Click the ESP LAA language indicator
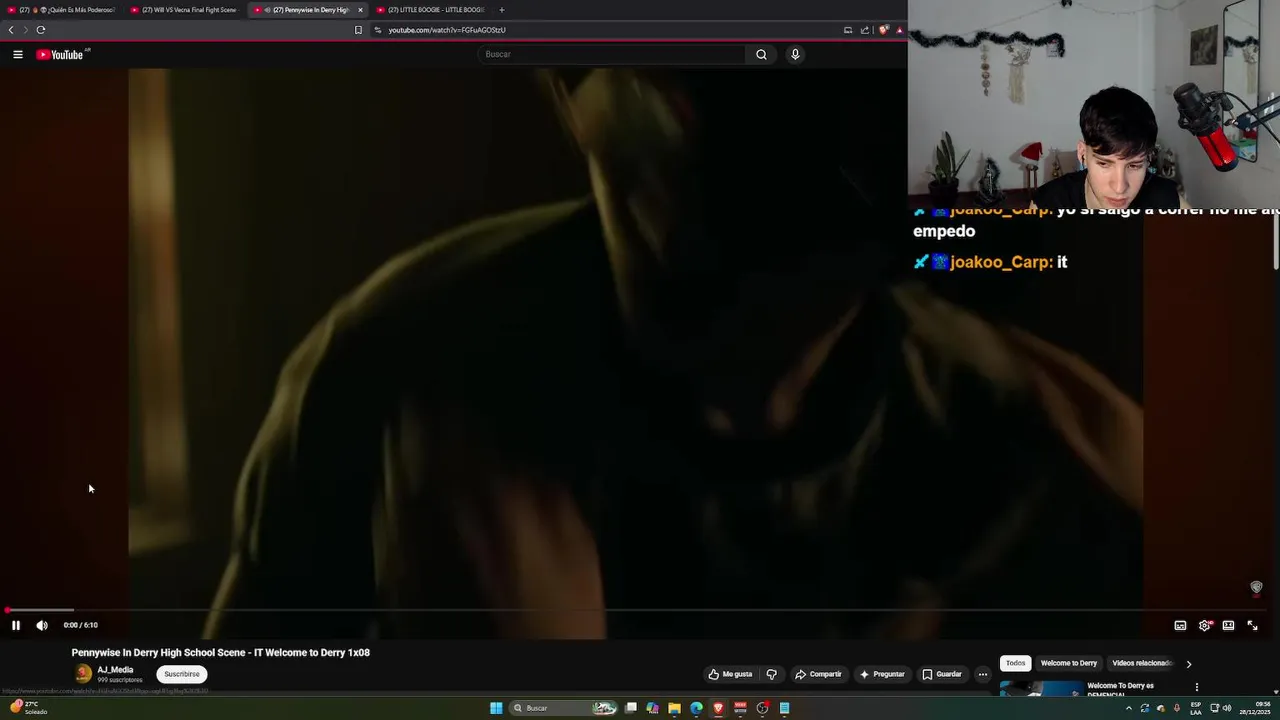 [1196, 708]
